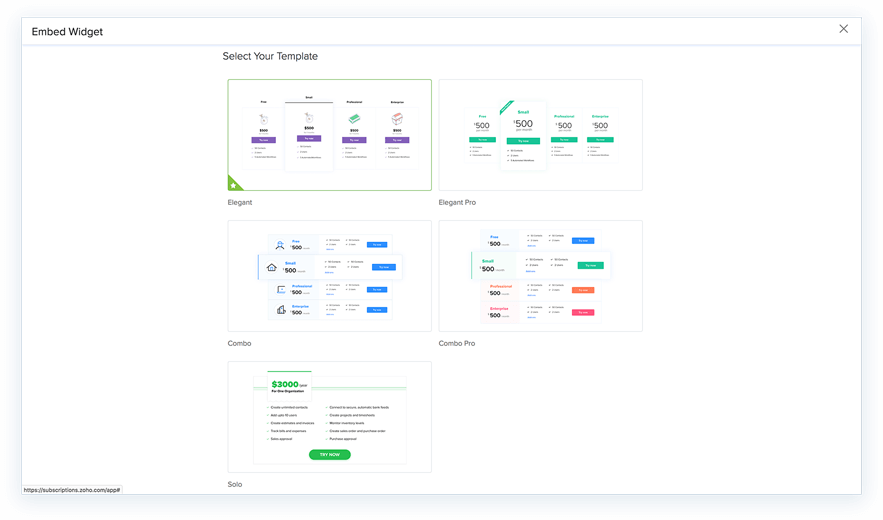883x520 pixels.
Task: Select the Elegant template thumbnail
Action: pyautogui.click(x=329, y=135)
